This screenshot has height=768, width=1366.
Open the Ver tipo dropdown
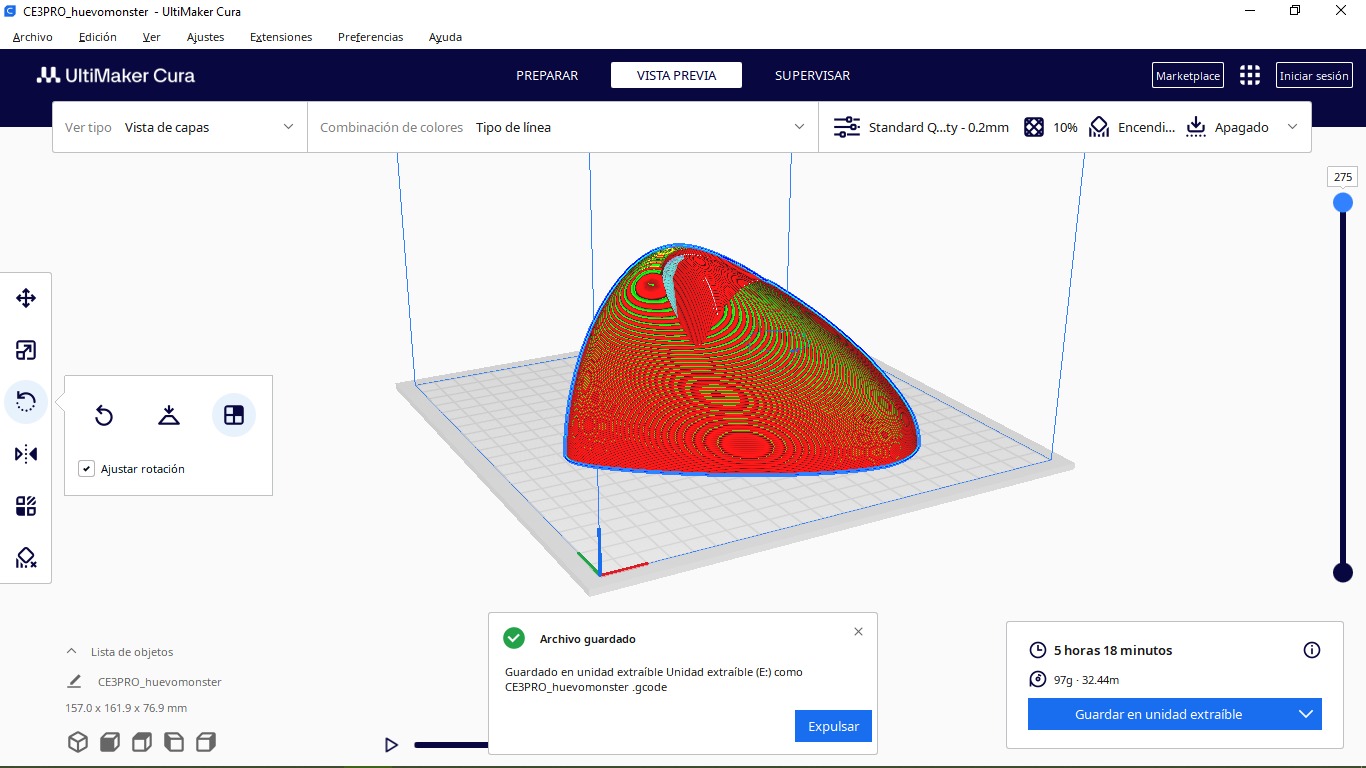[180, 127]
